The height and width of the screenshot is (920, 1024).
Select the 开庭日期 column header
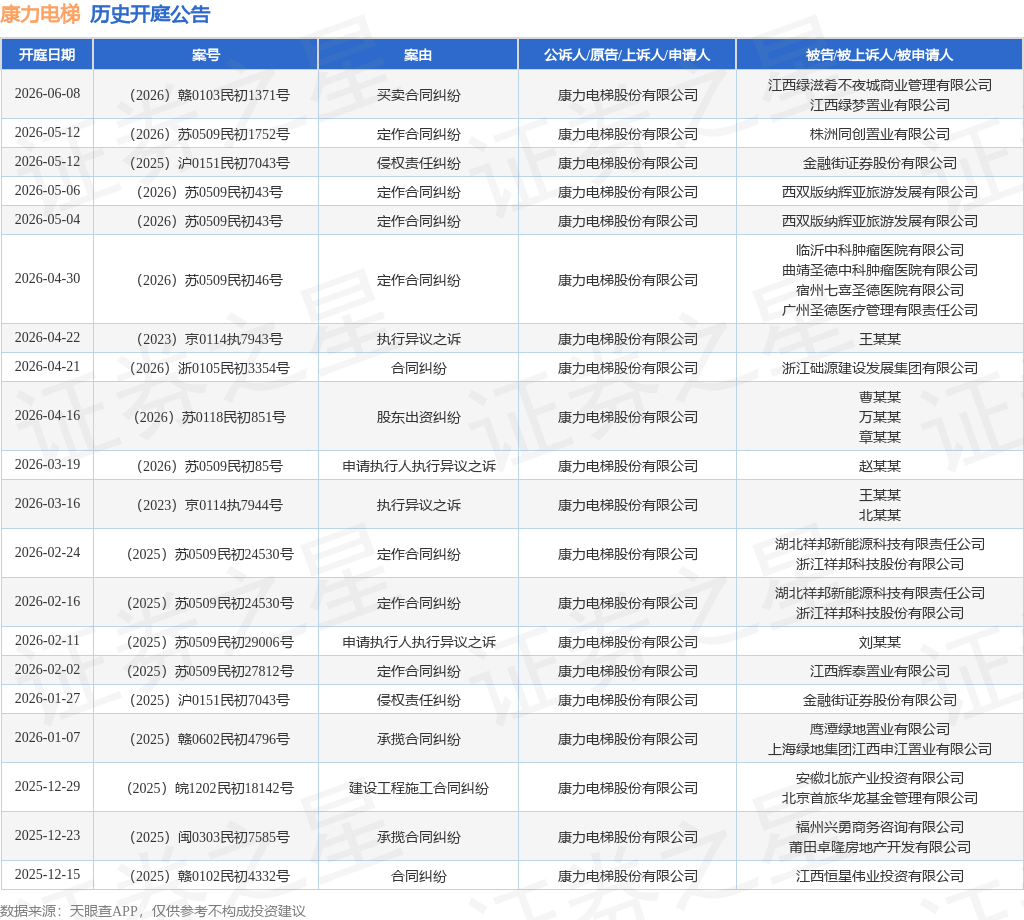47,55
